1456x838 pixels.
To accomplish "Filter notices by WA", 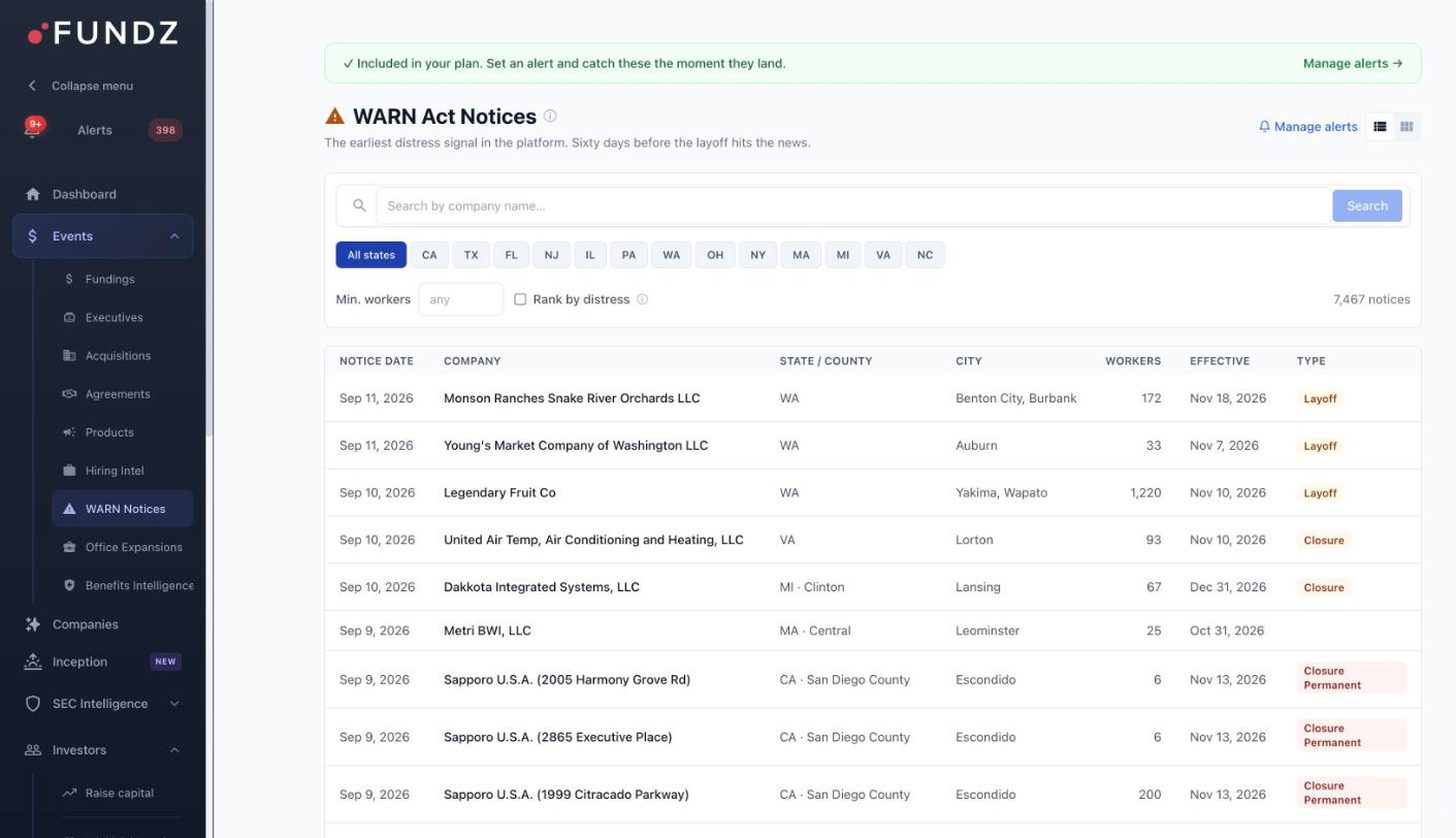I will click(671, 255).
